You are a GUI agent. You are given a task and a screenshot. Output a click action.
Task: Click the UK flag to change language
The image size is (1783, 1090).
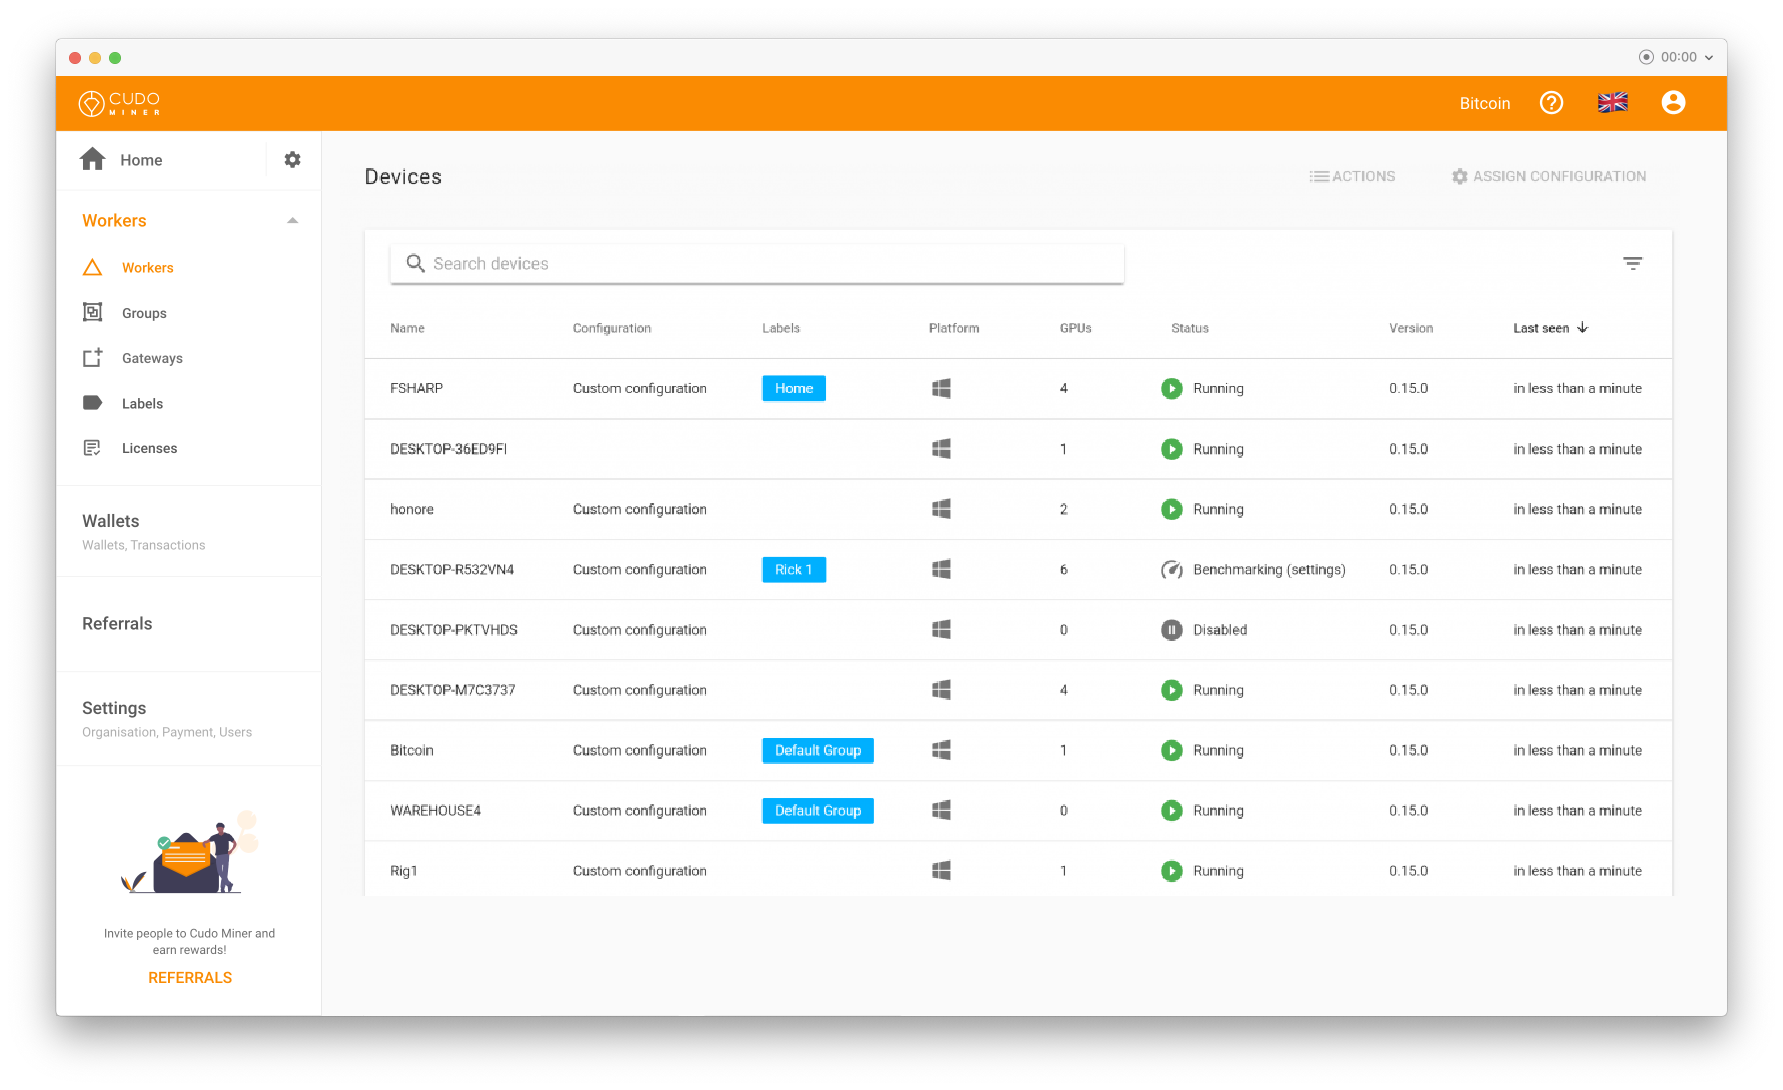[1612, 101]
